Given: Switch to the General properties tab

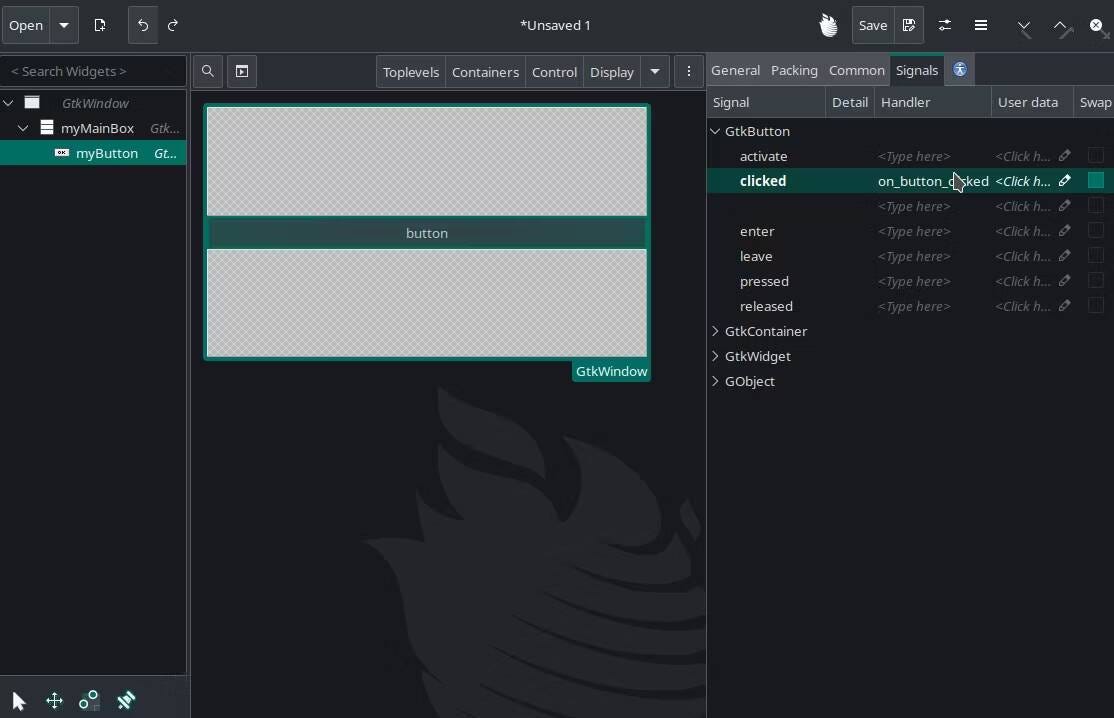Looking at the screenshot, I should tap(735, 70).
